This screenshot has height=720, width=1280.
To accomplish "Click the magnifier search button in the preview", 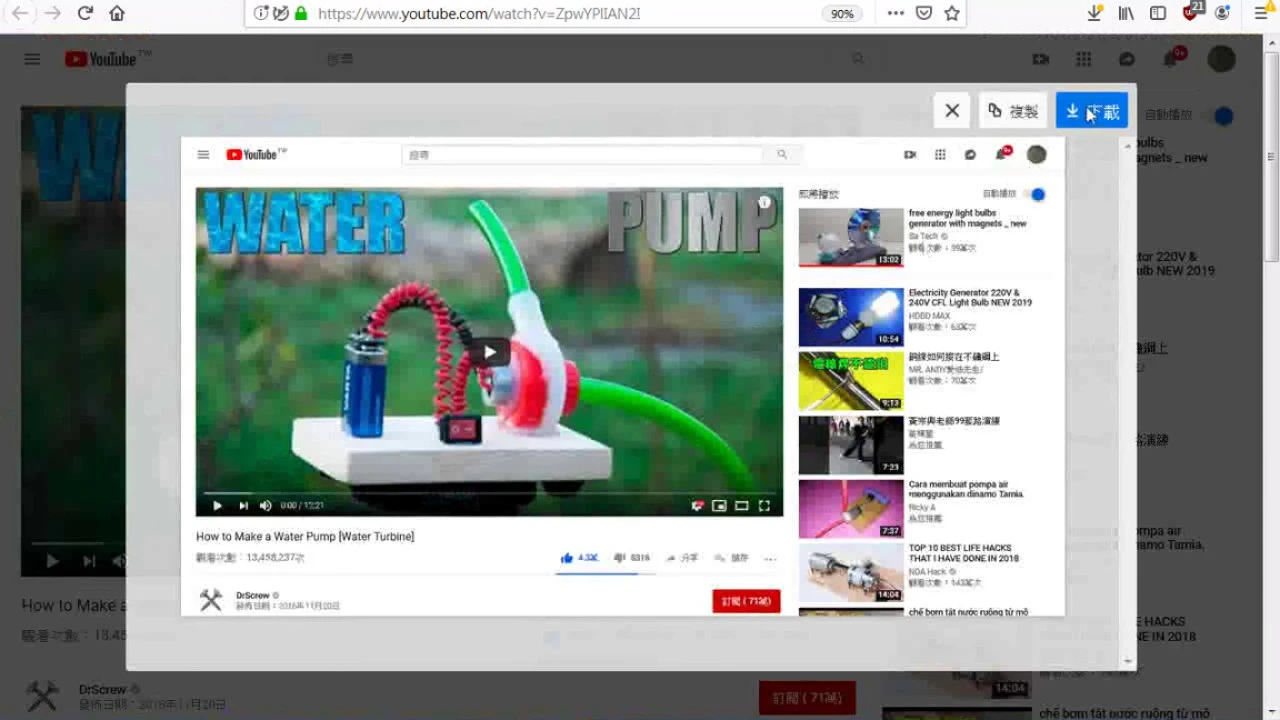I will (782, 155).
